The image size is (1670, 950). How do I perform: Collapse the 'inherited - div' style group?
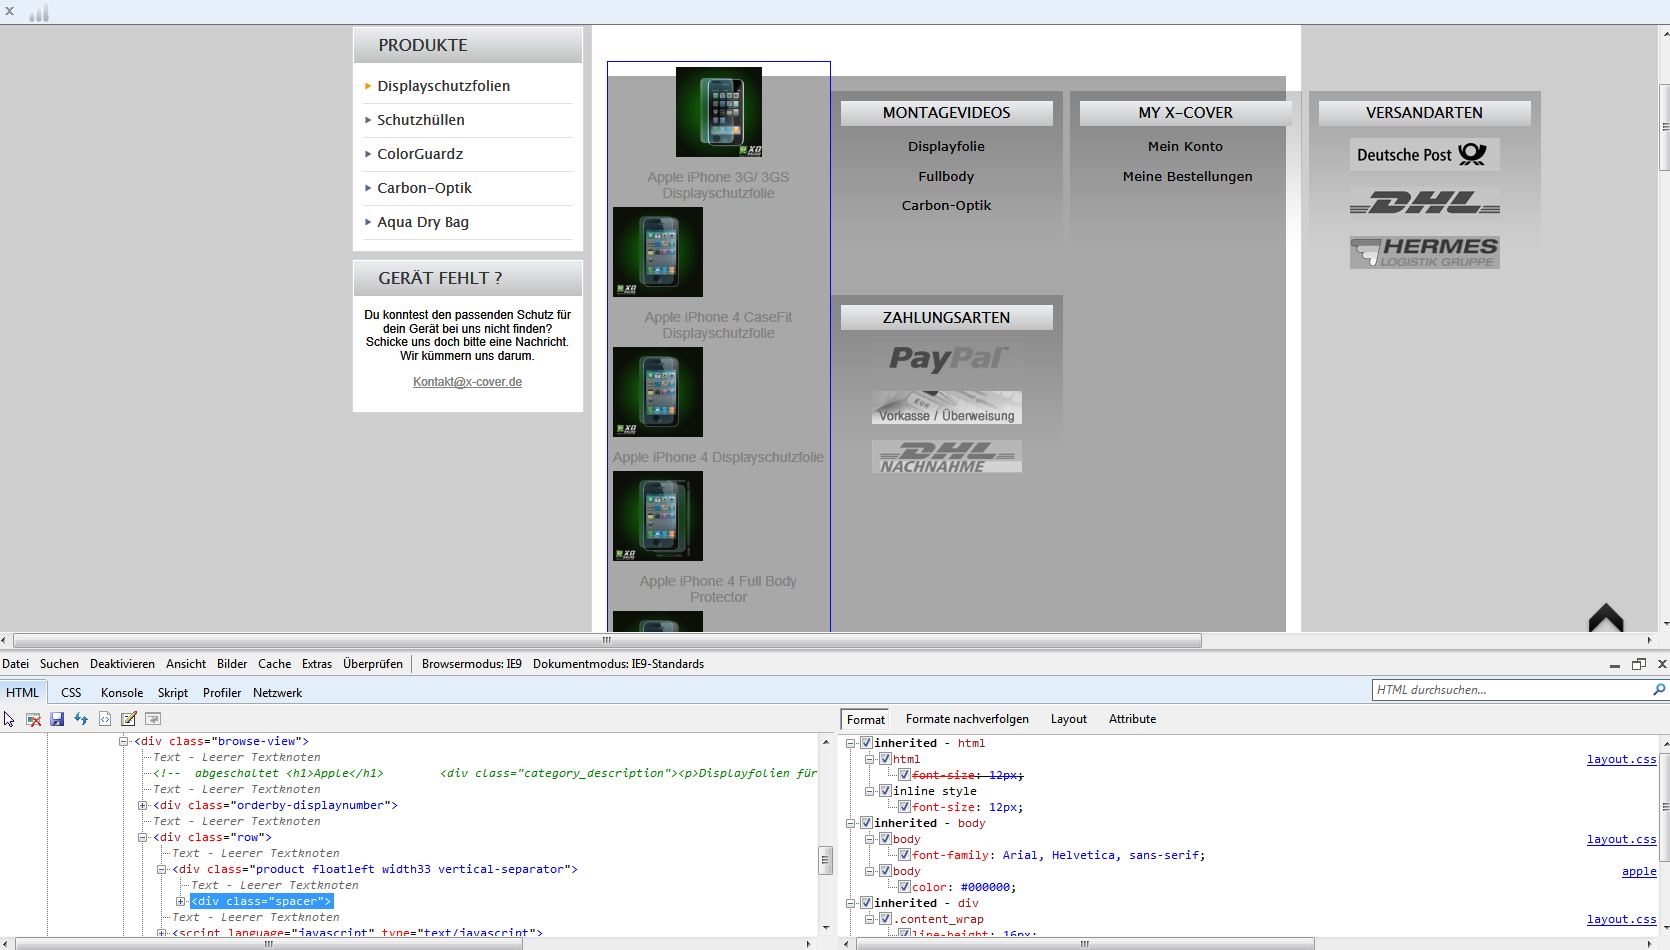[x=852, y=903]
